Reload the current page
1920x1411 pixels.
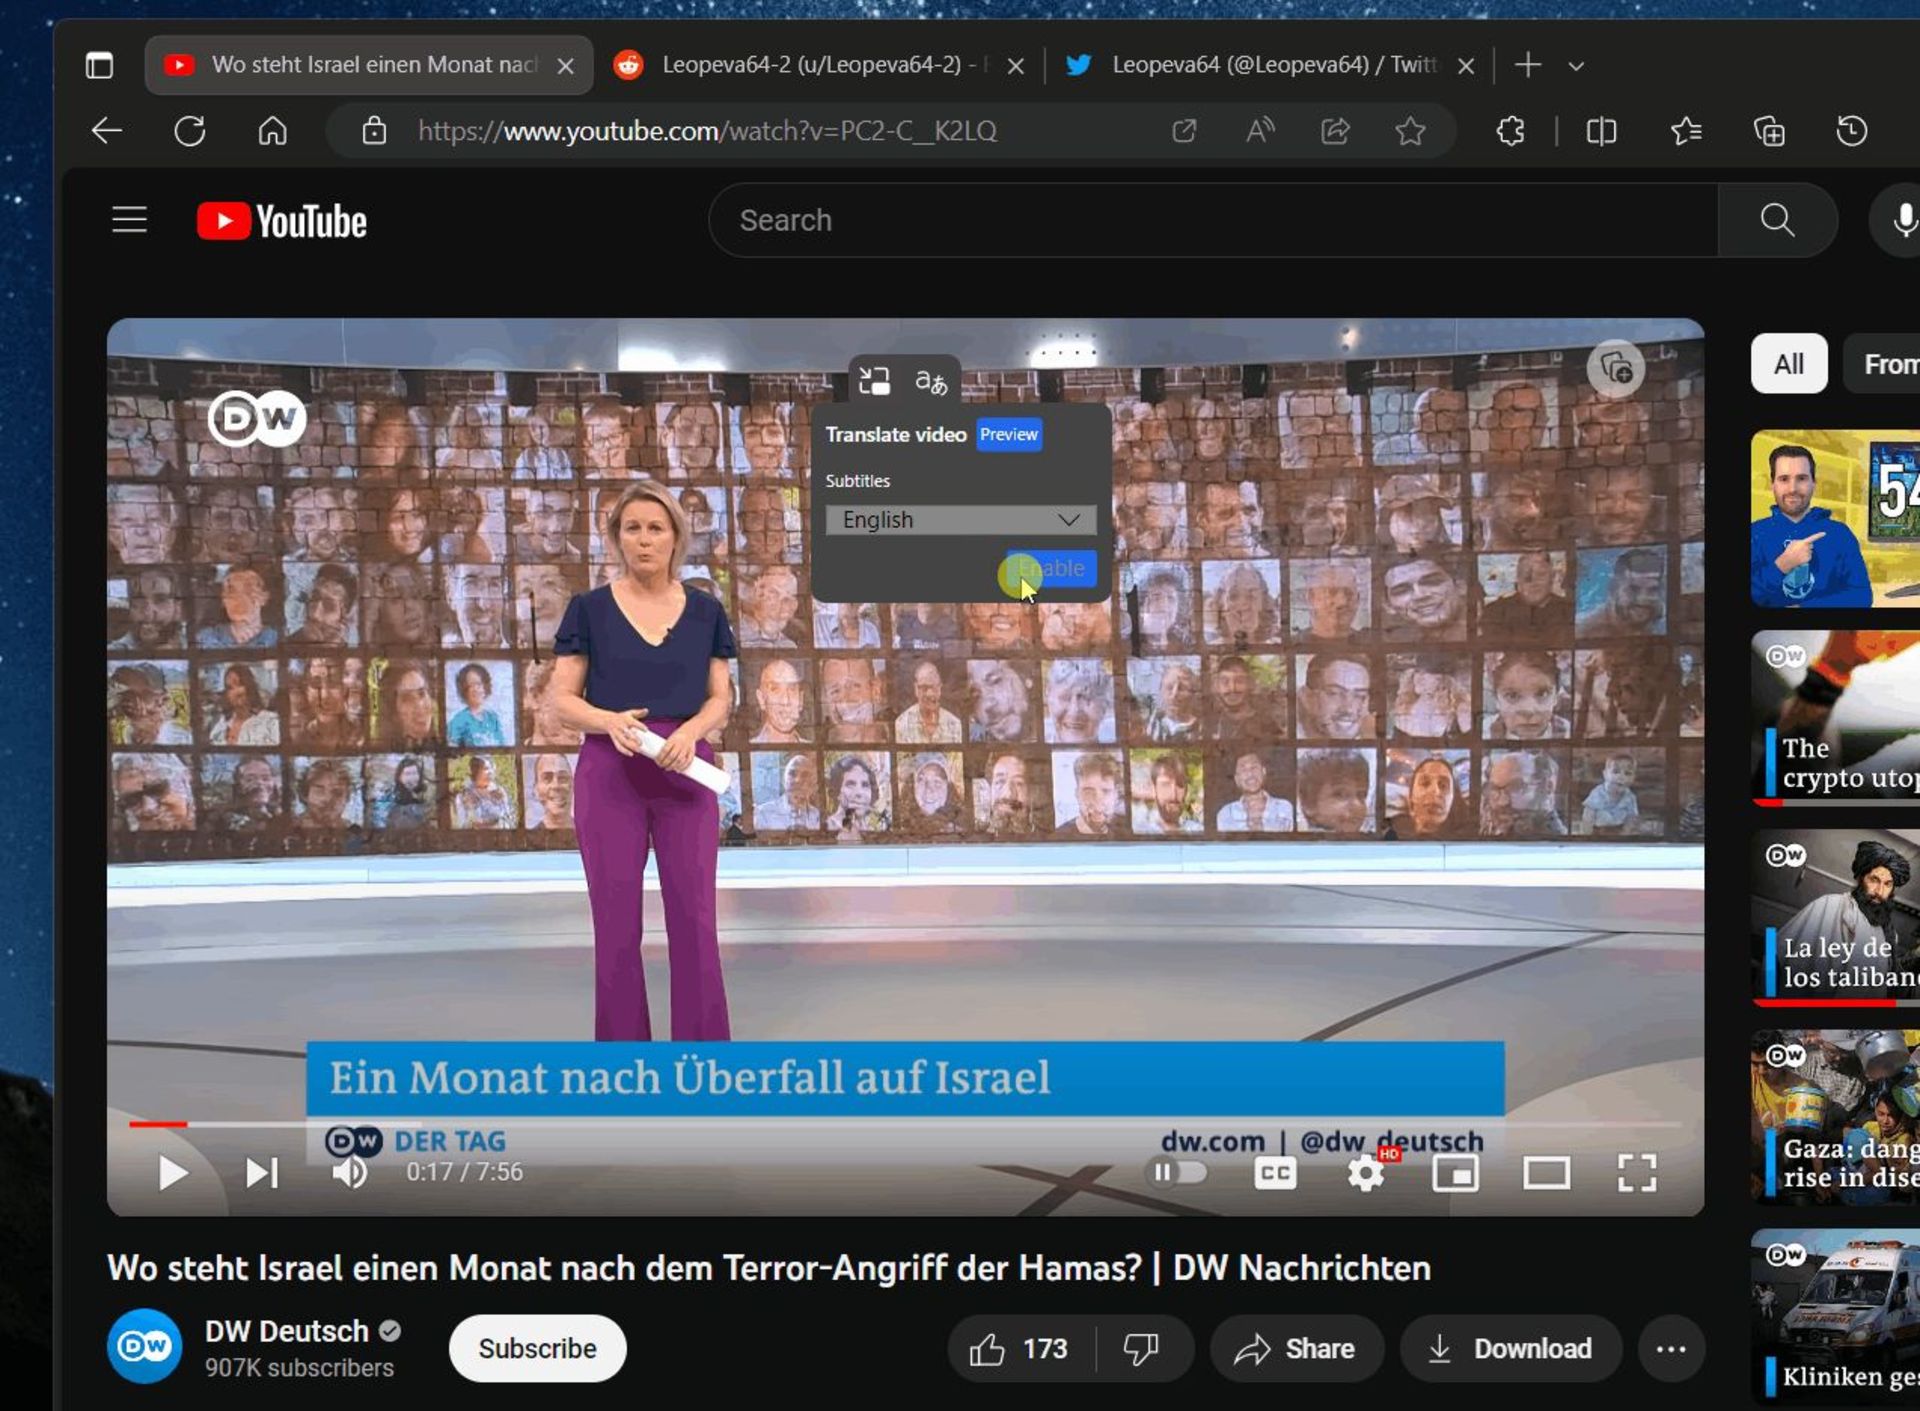coord(190,131)
